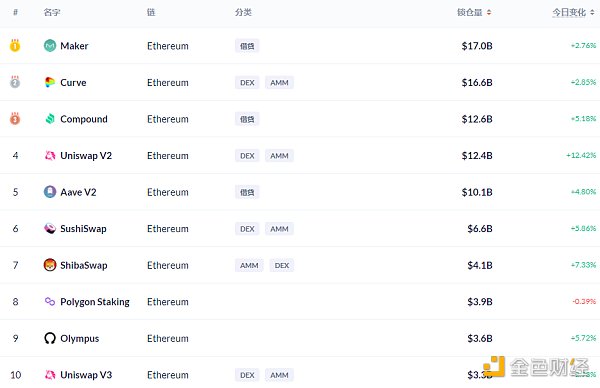Sort by 今日变化 column arrows

[592, 13]
